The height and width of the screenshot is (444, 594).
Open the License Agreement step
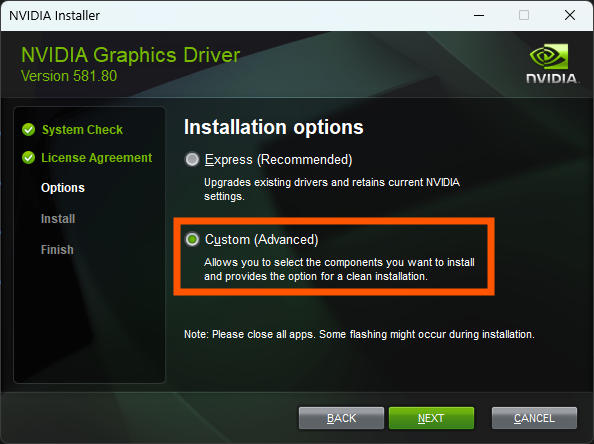pyautogui.click(x=97, y=158)
